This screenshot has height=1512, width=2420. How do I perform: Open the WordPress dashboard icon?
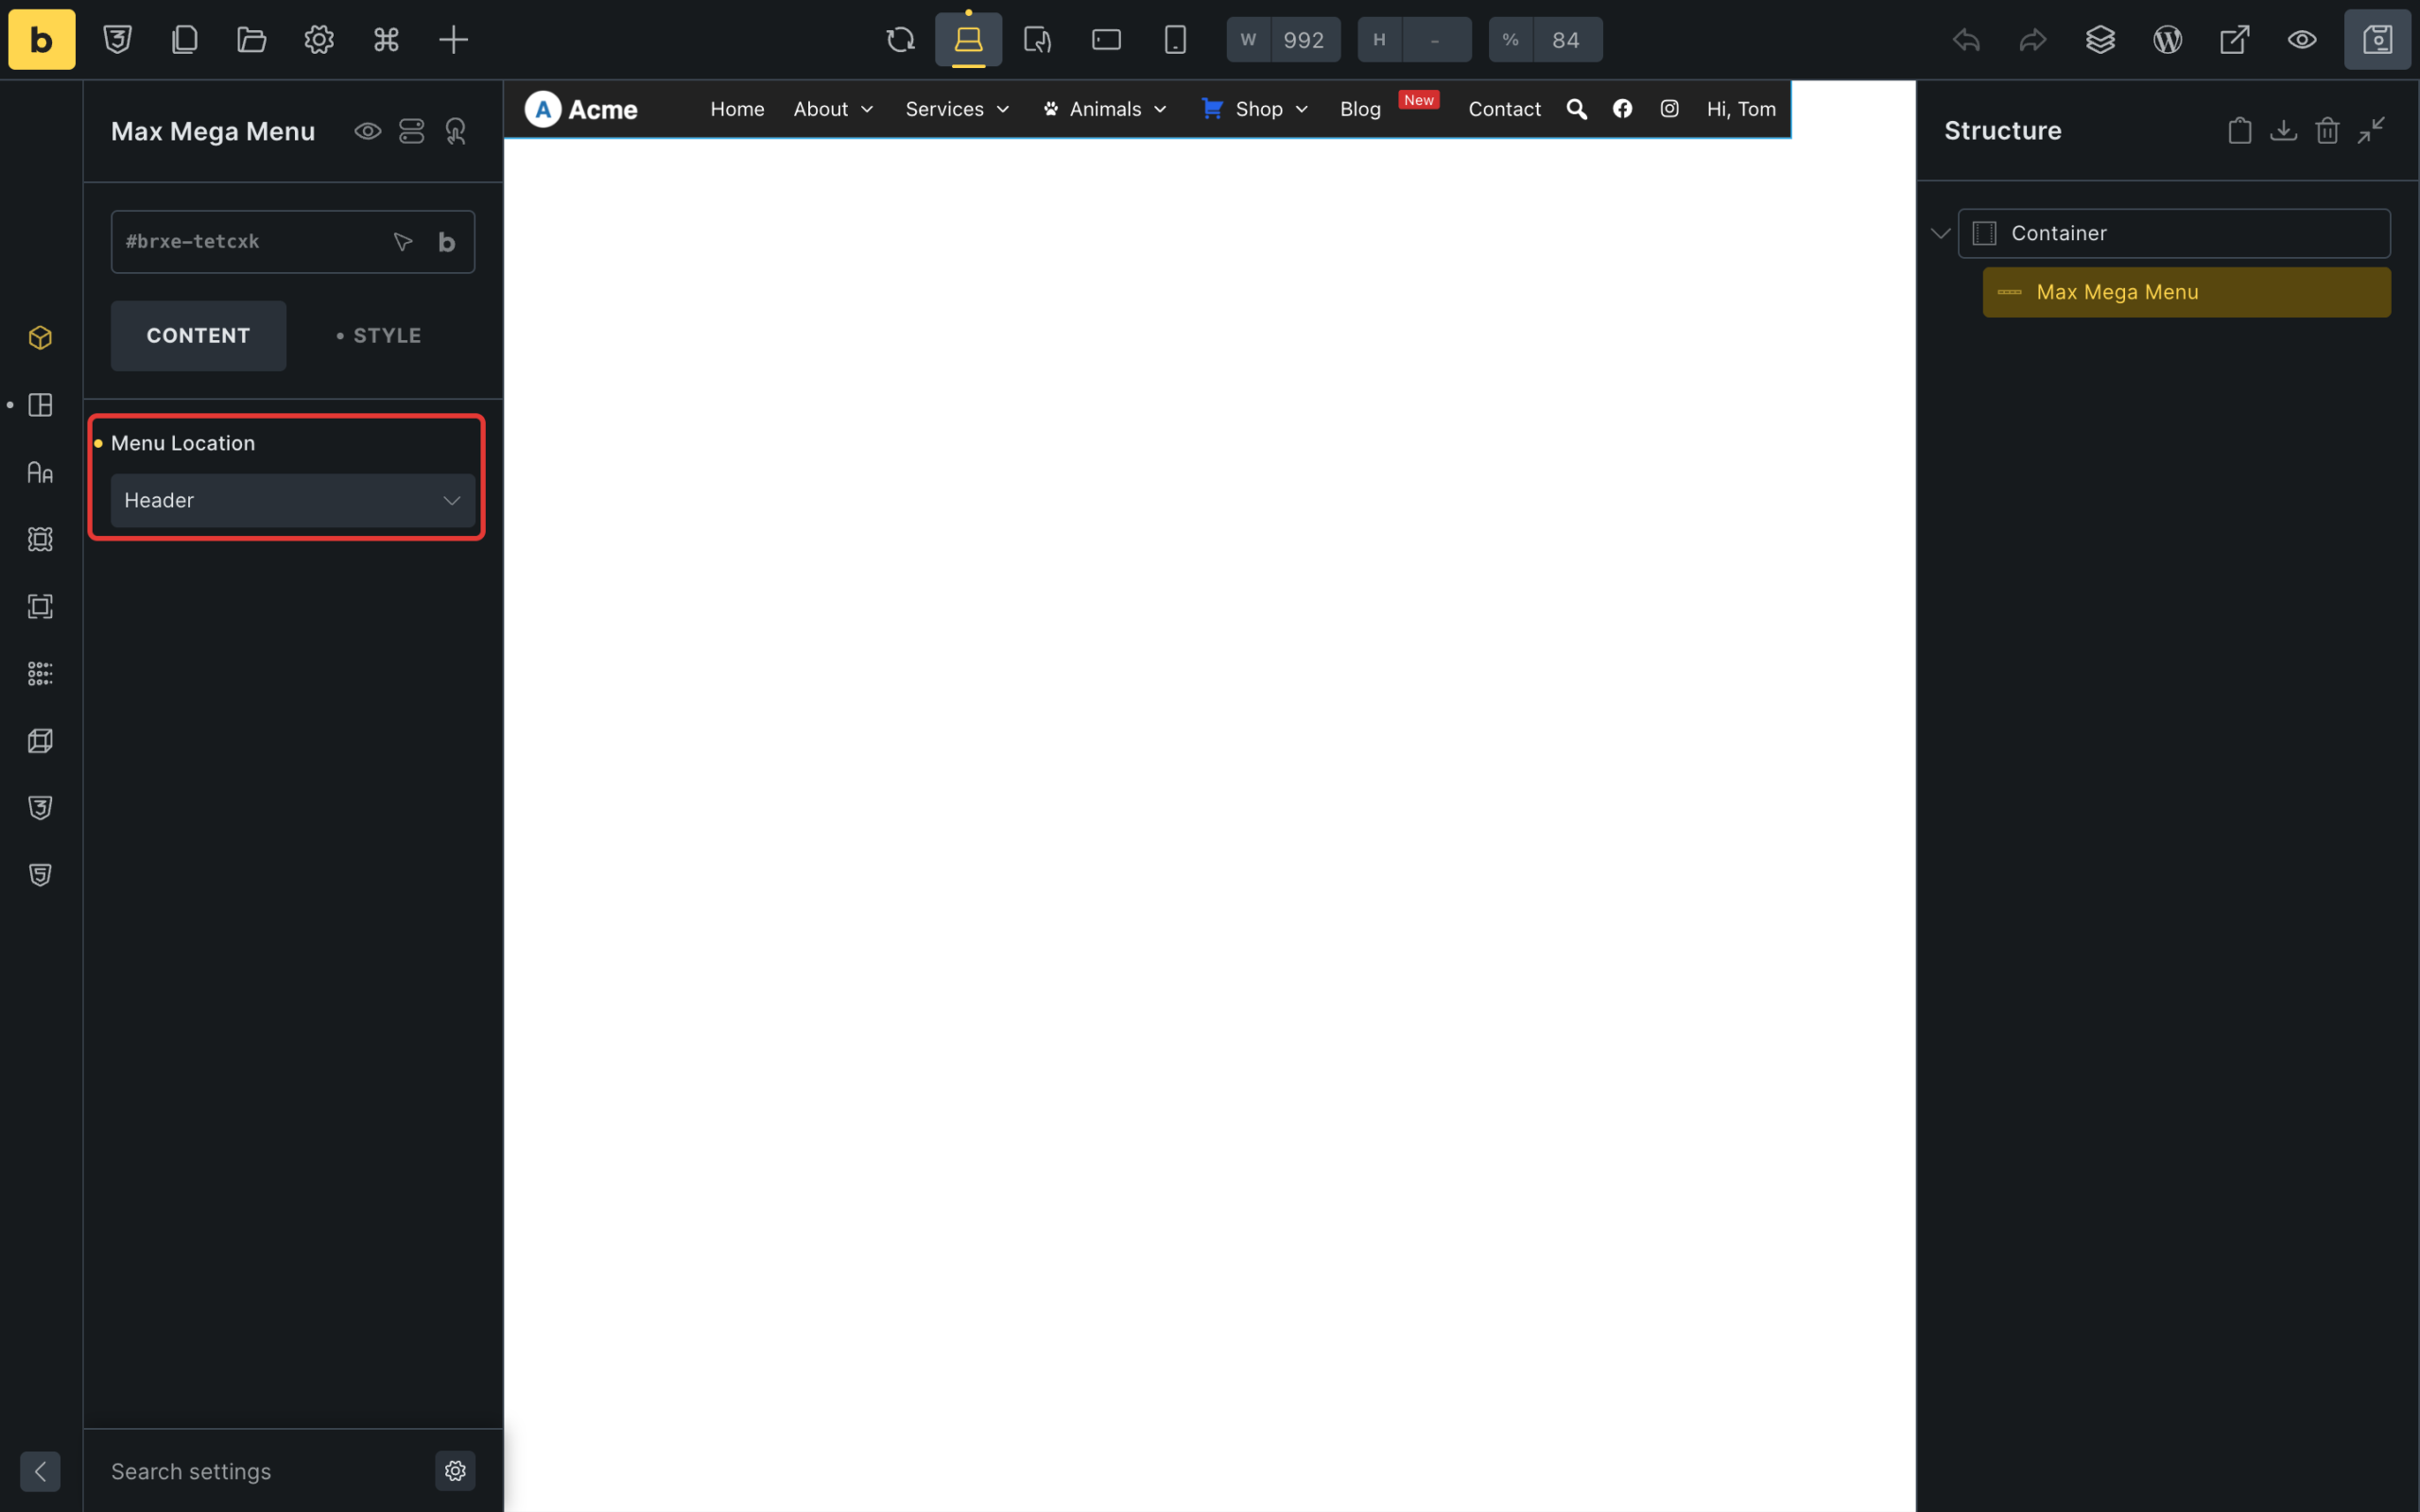coord(2167,40)
